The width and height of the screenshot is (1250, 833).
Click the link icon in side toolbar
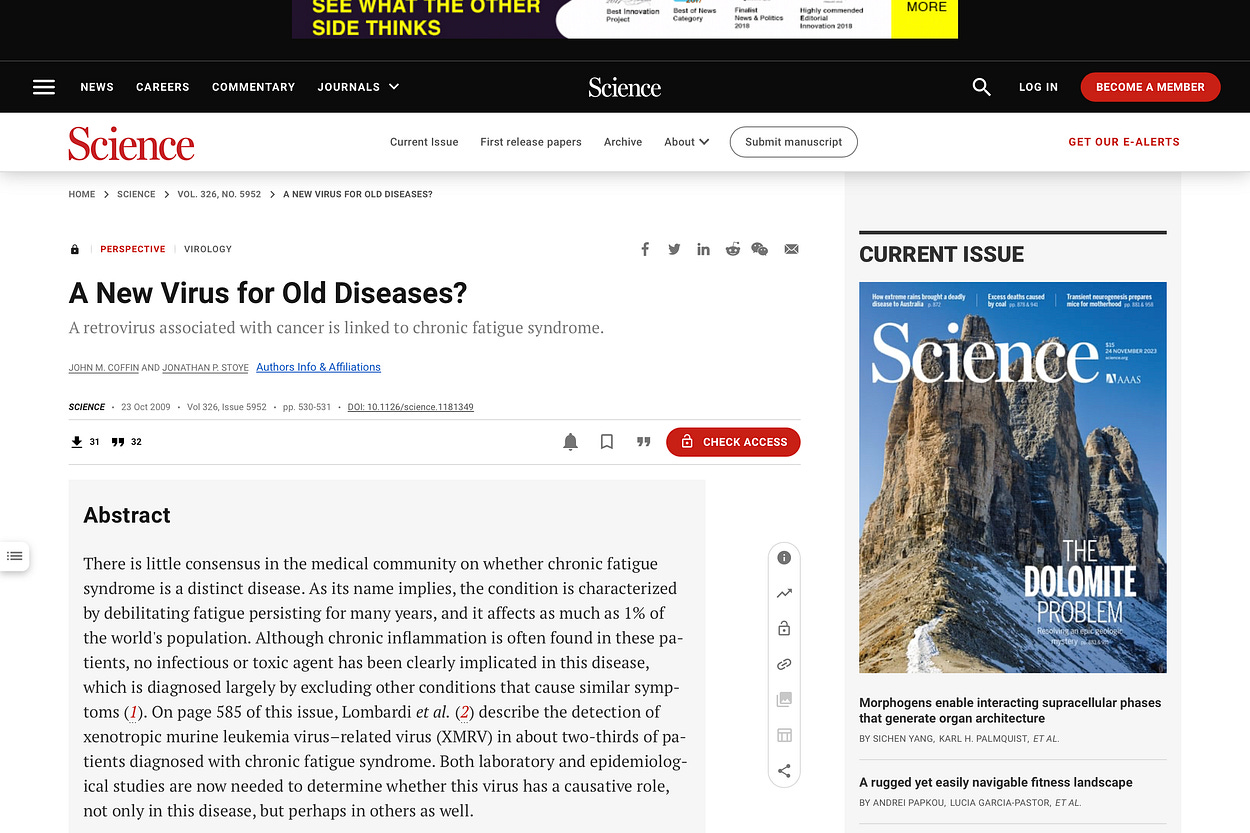(784, 664)
